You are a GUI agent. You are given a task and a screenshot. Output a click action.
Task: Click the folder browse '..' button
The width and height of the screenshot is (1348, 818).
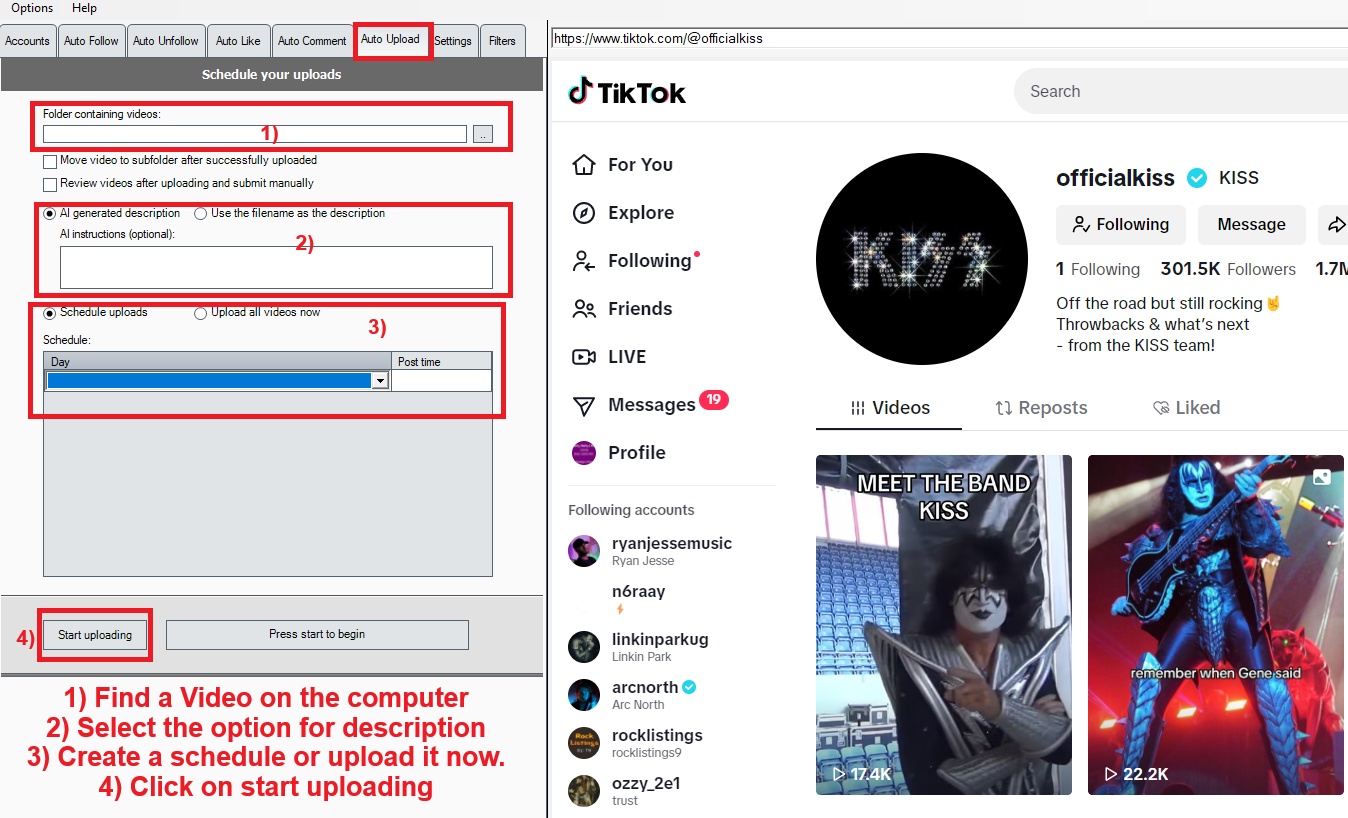point(483,134)
